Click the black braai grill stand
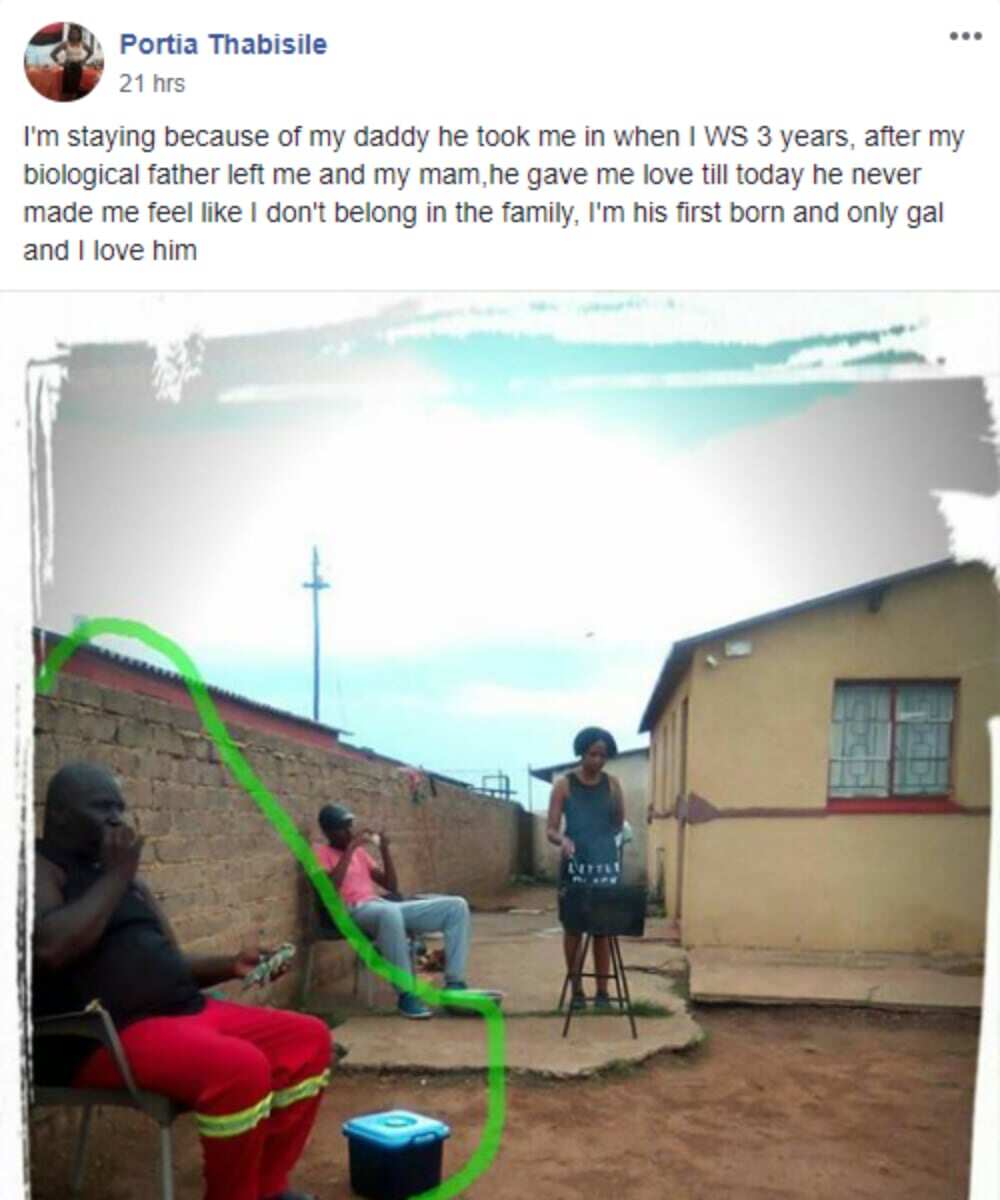Image resolution: width=1000 pixels, height=1200 pixels. pos(600,954)
